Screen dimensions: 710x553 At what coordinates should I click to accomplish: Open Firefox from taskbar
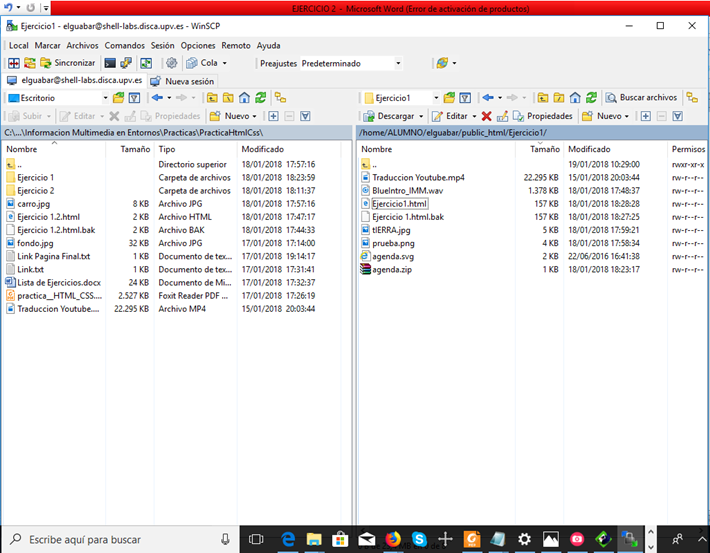click(x=393, y=539)
